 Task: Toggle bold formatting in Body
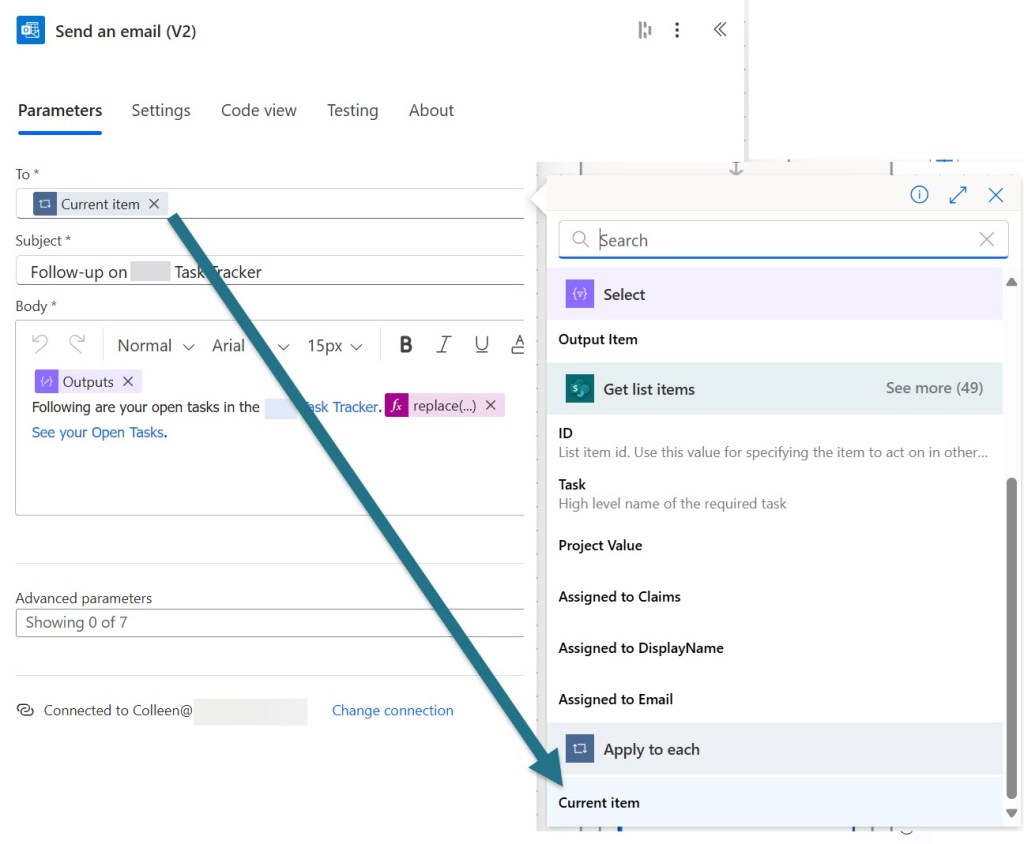click(406, 345)
